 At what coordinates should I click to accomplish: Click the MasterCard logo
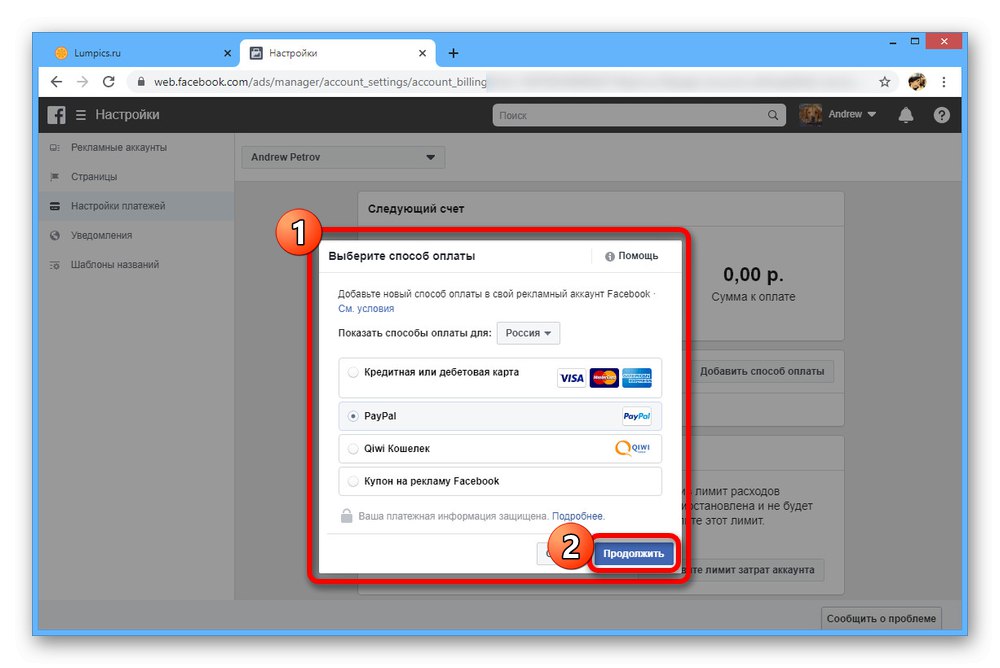604,378
